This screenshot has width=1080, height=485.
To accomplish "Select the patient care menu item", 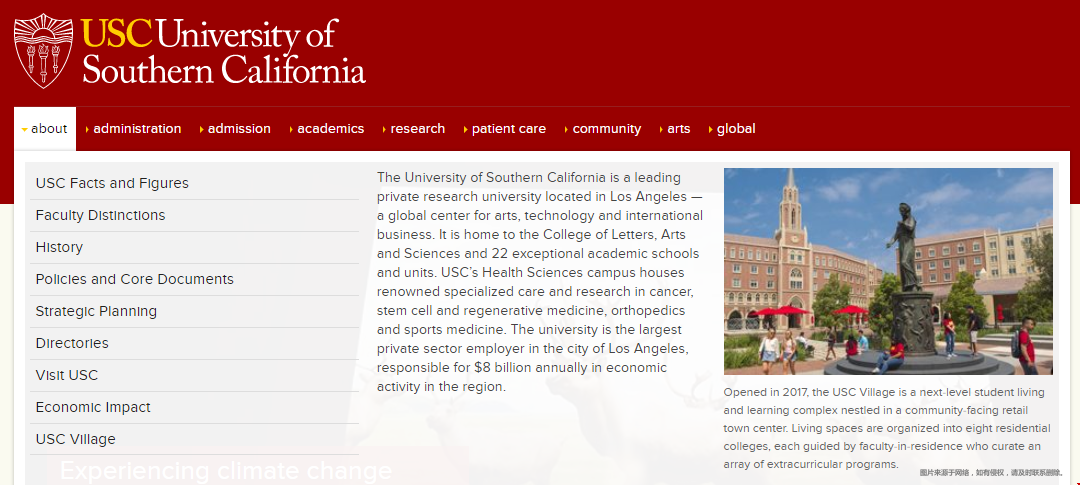I will [x=508, y=129].
